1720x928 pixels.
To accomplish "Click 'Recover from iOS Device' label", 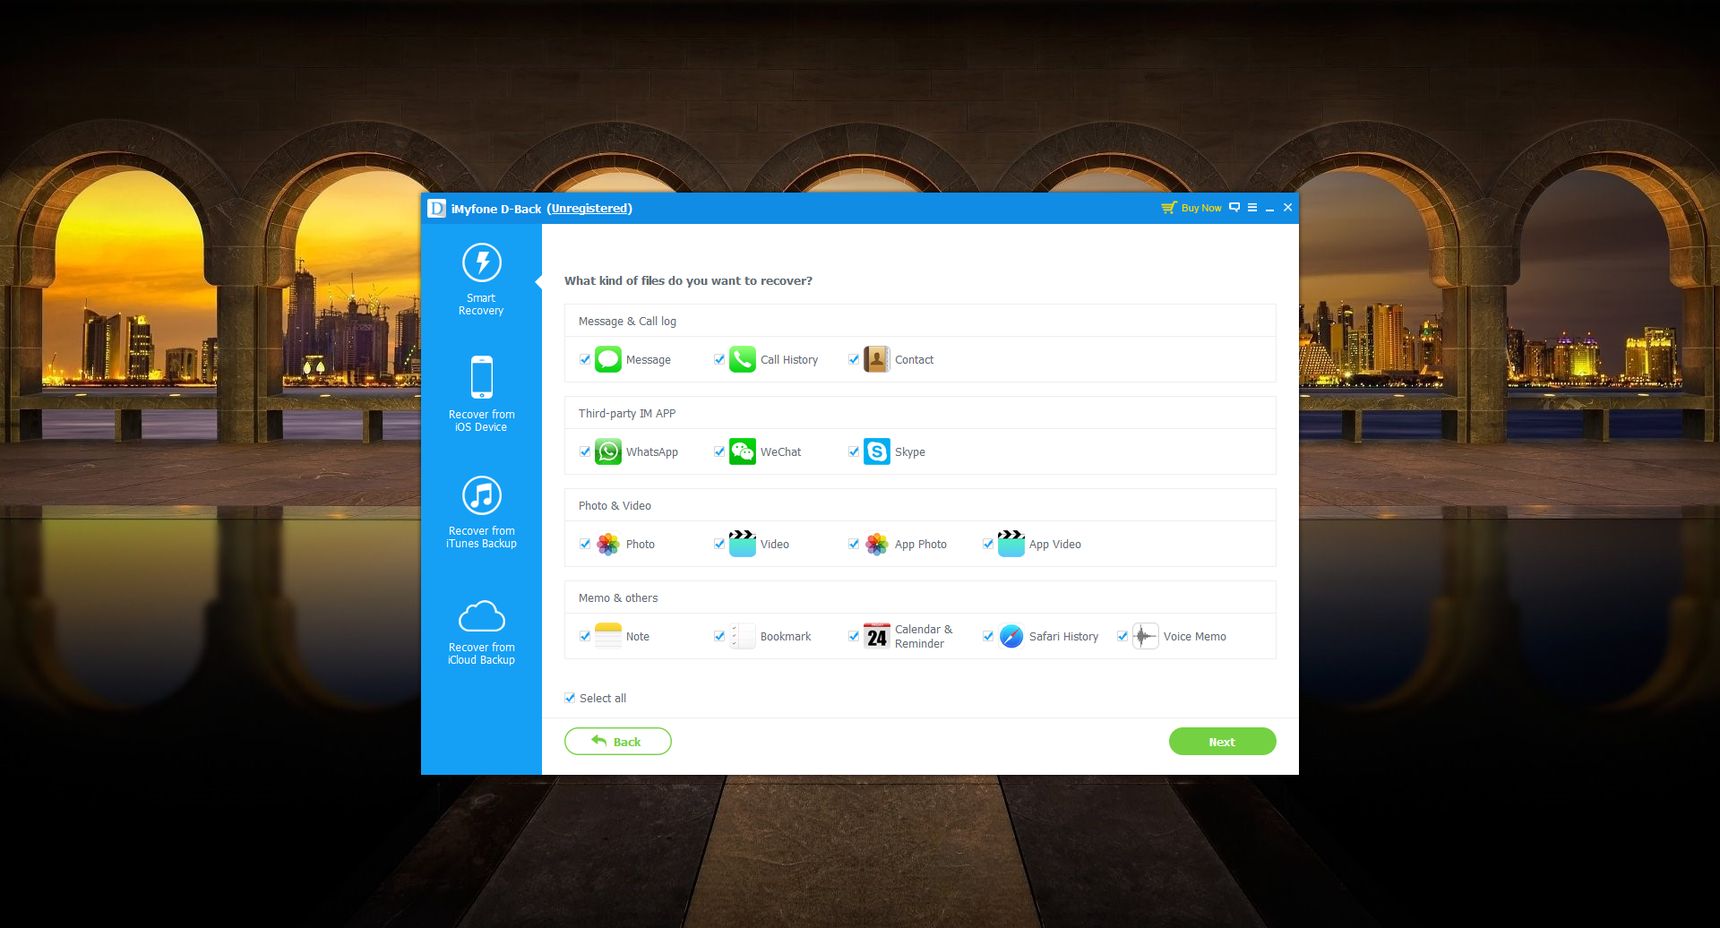I will pos(482,421).
